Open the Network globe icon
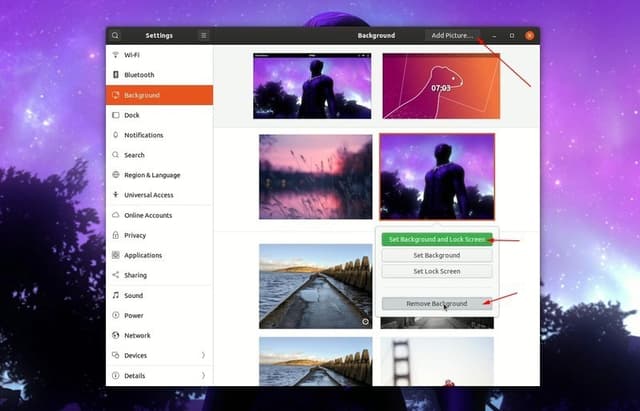Image resolution: width=640 pixels, height=411 pixels. (116, 335)
